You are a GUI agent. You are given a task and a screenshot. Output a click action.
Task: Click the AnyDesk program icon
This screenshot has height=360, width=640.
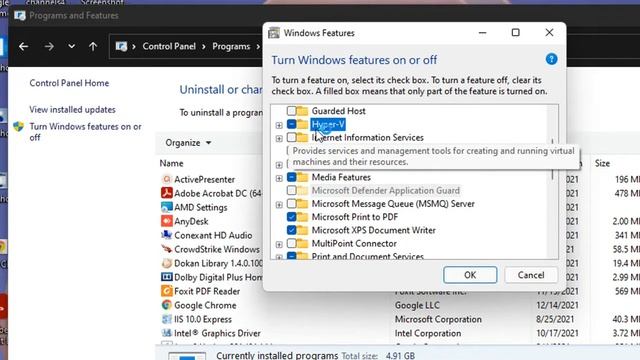pyautogui.click(x=167, y=221)
